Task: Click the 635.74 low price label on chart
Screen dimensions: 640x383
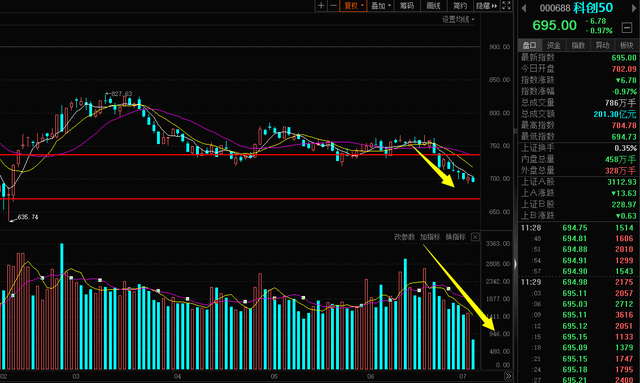Action: coord(28,217)
